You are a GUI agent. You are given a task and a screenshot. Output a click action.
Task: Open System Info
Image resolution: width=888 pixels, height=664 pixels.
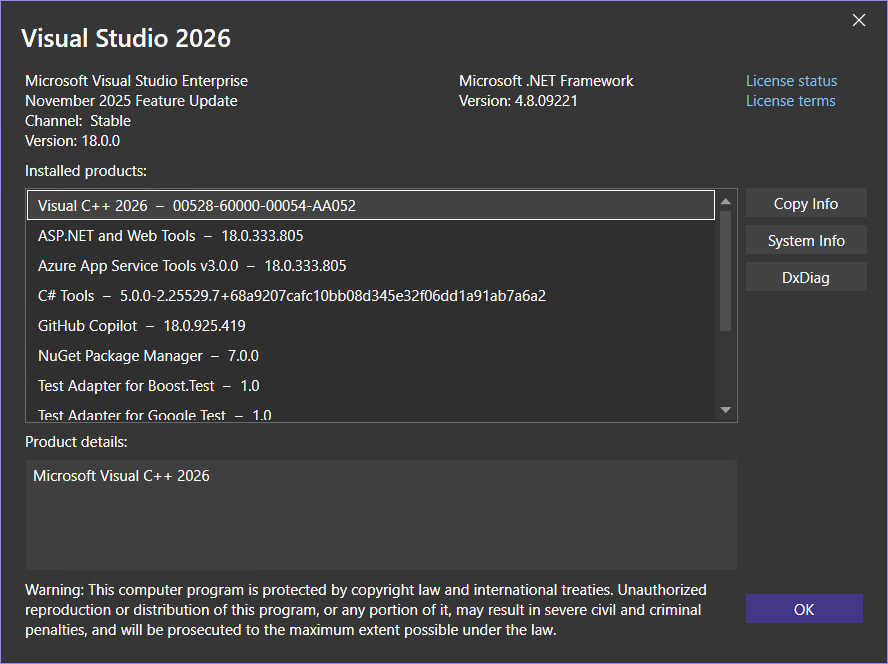(x=806, y=240)
